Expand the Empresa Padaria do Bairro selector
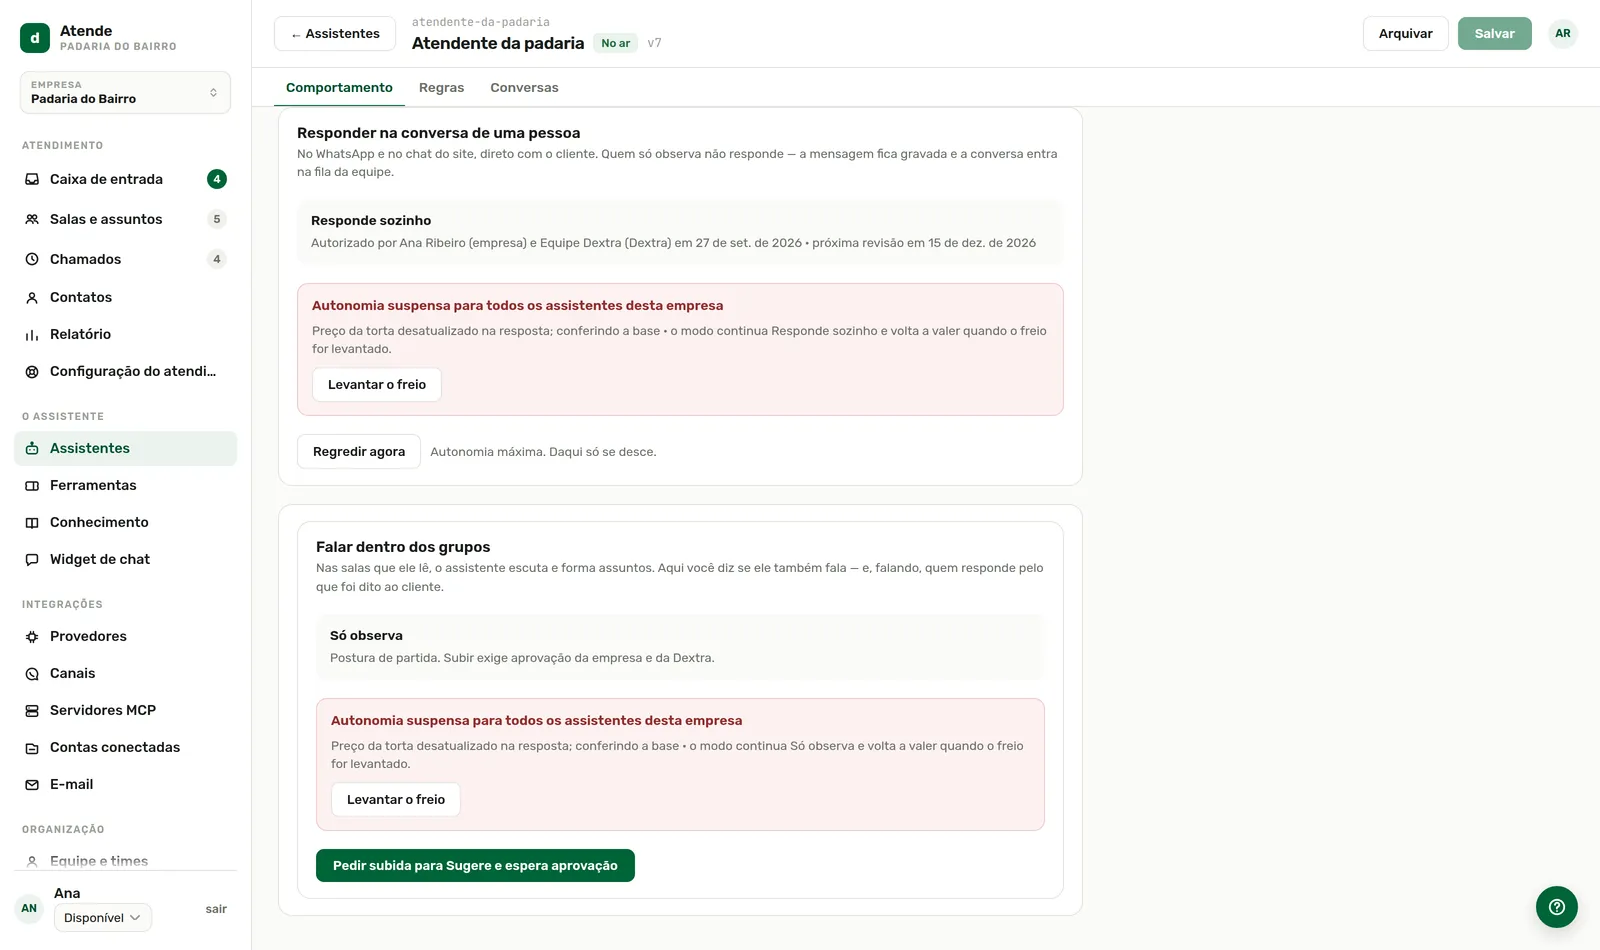The height and width of the screenshot is (950, 1600). coord(125,92)
